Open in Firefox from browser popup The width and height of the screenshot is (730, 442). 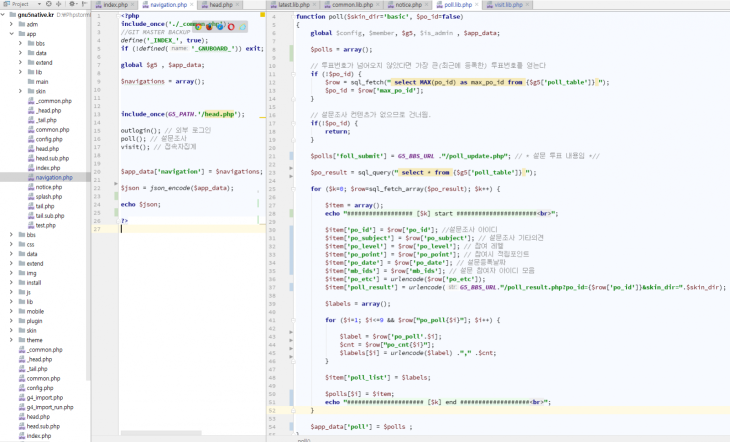coord(211,27)
